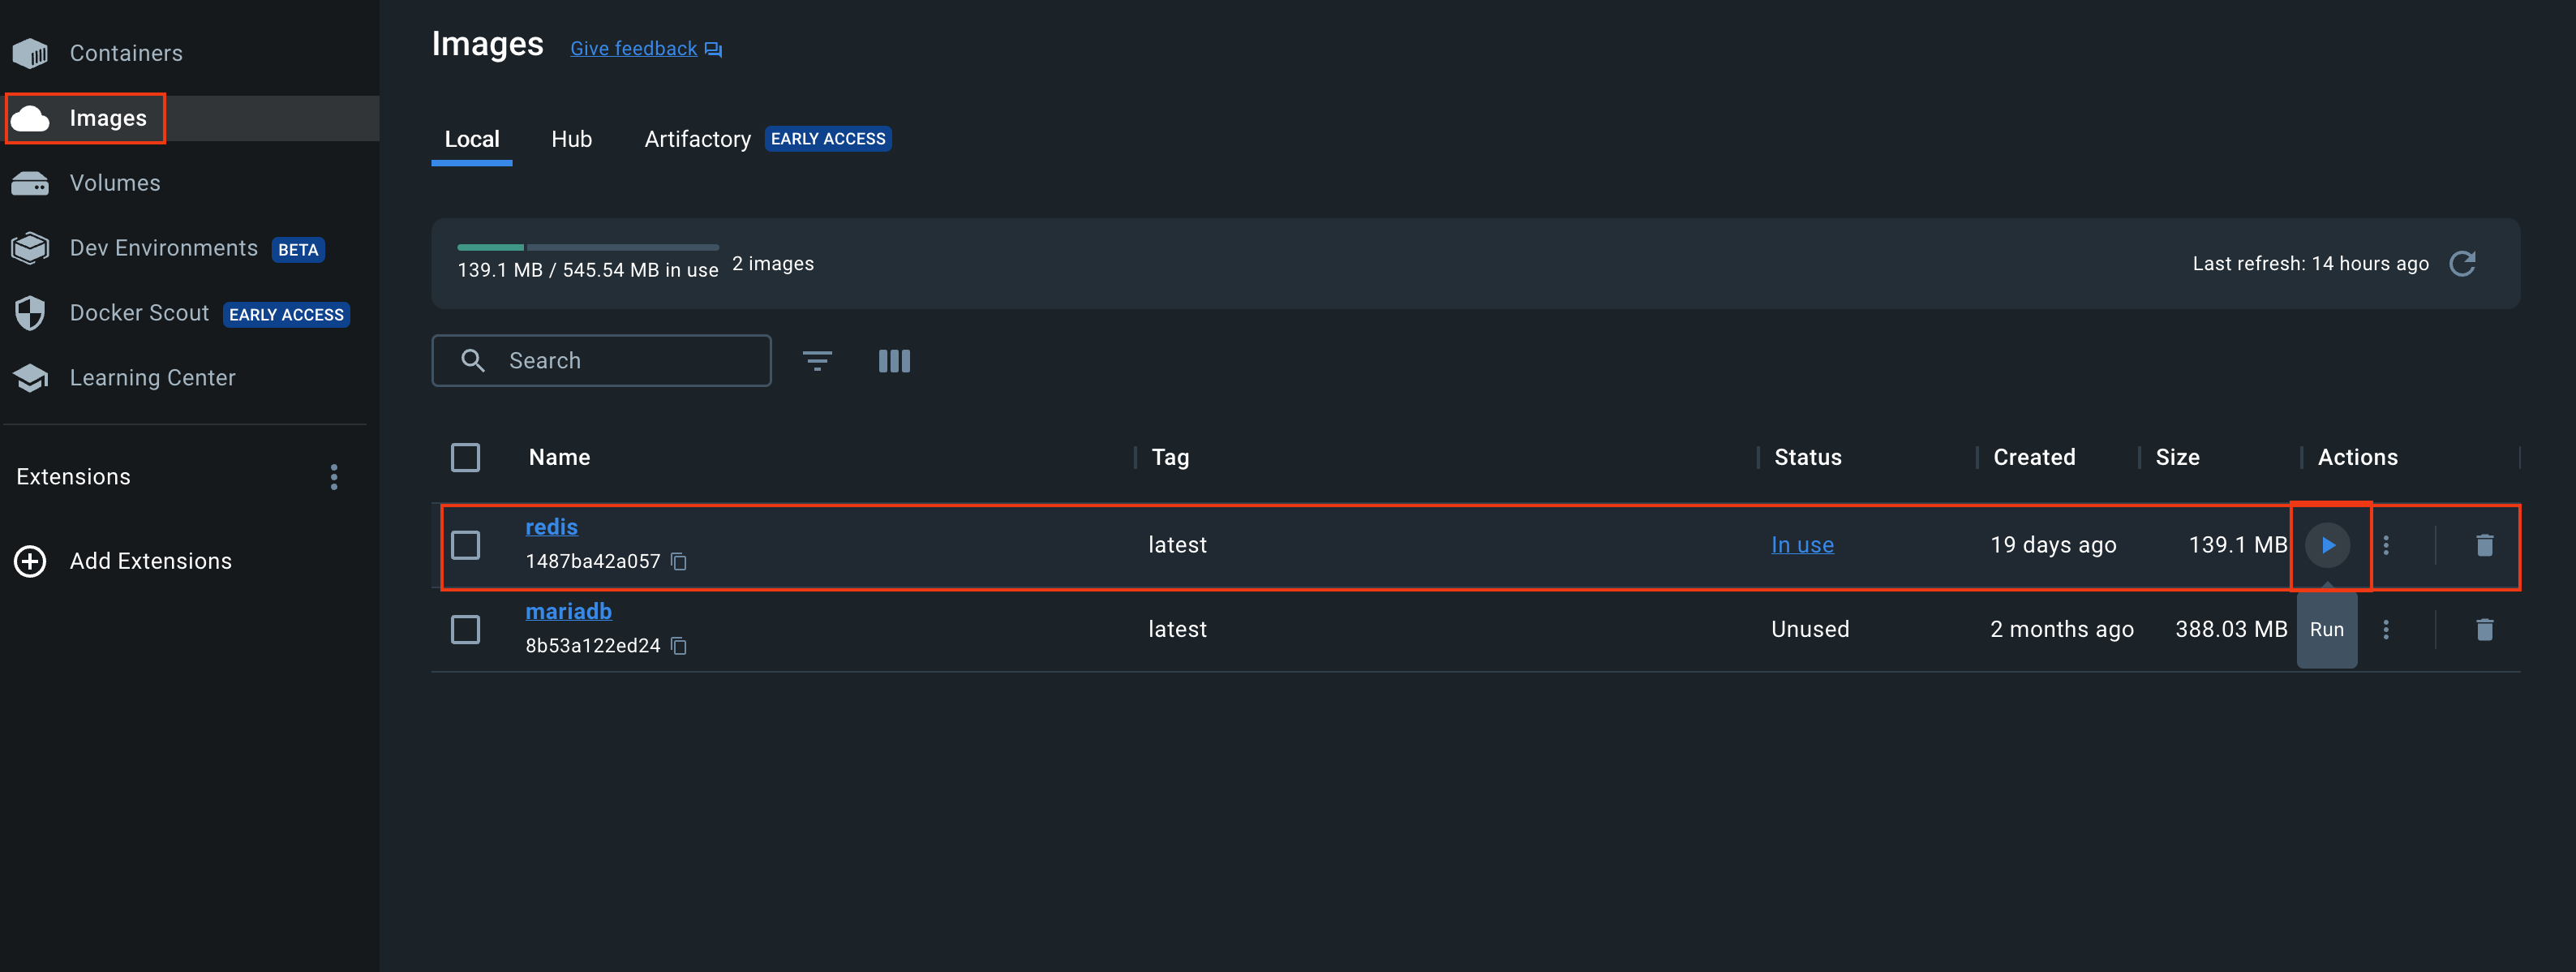Switch to the Hub tab
2576x972 pixels.
tap(572, 138)
